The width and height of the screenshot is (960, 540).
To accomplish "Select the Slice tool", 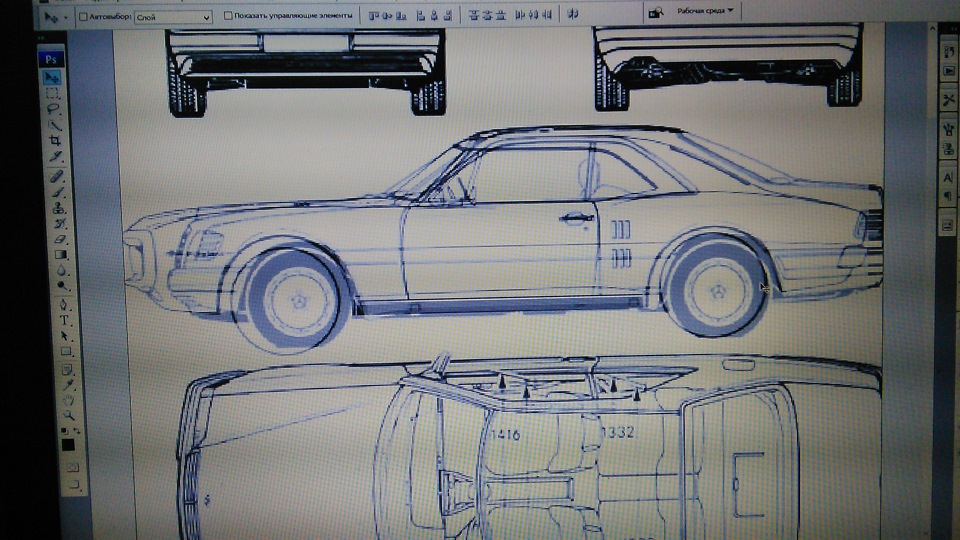I will (x=55, y=157).
